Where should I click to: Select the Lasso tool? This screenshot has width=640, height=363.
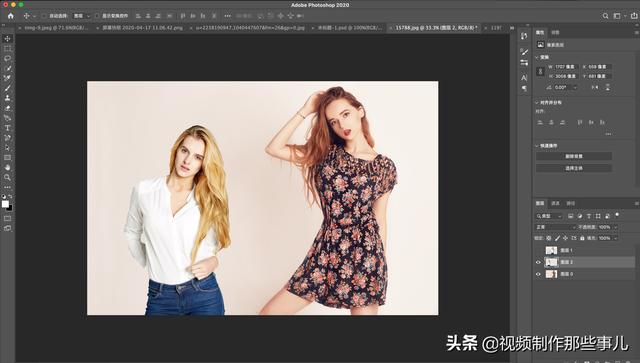[x=7, y=58]
